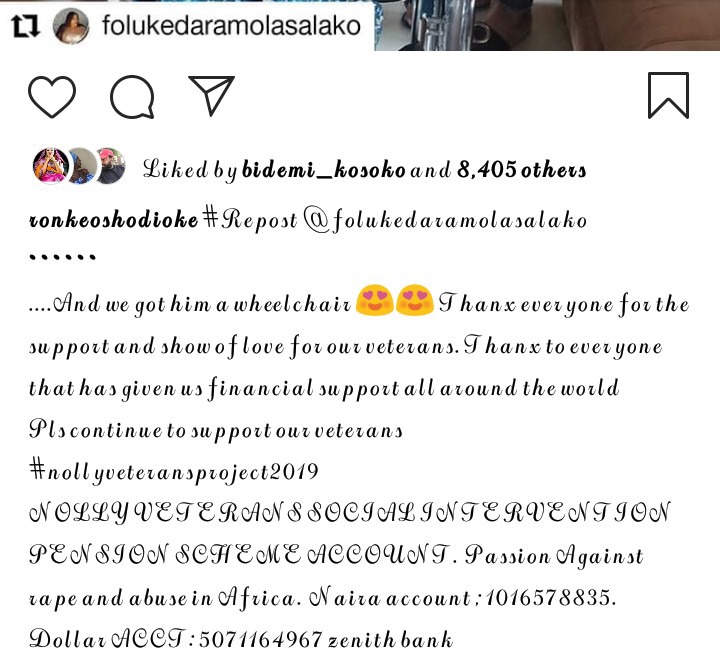Tap the heart like icon
720x670 pixels.
point(52,96)
